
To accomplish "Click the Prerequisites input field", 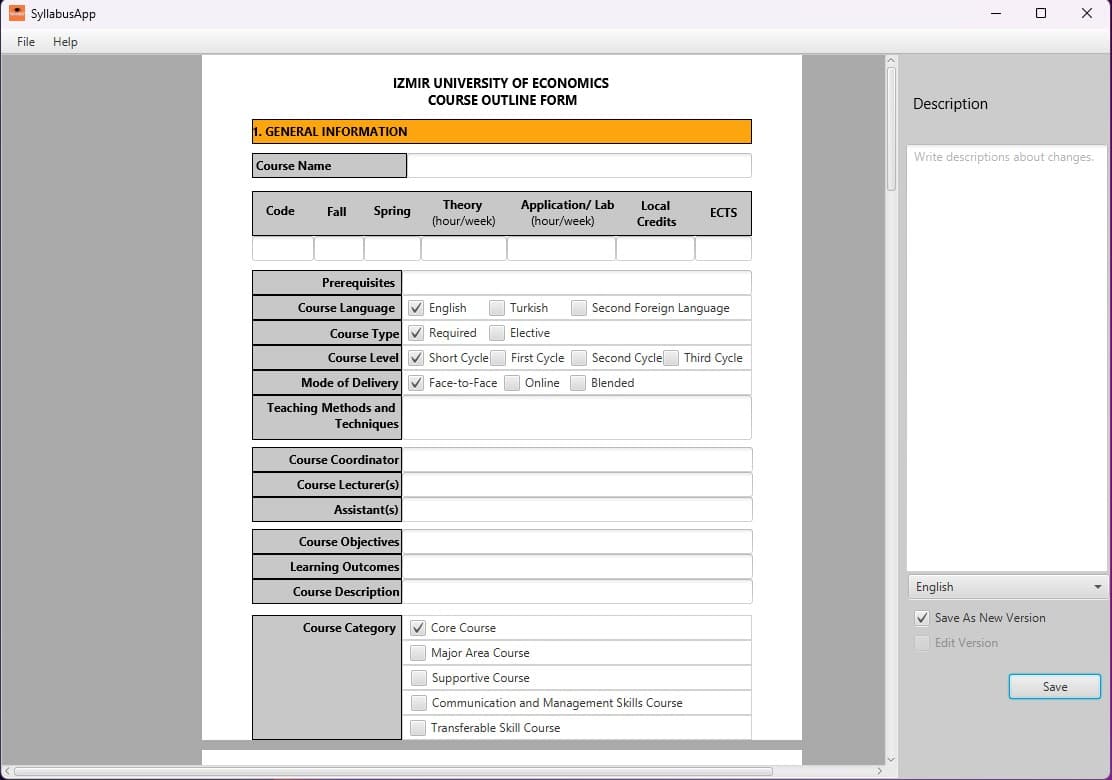I will 577,283.
